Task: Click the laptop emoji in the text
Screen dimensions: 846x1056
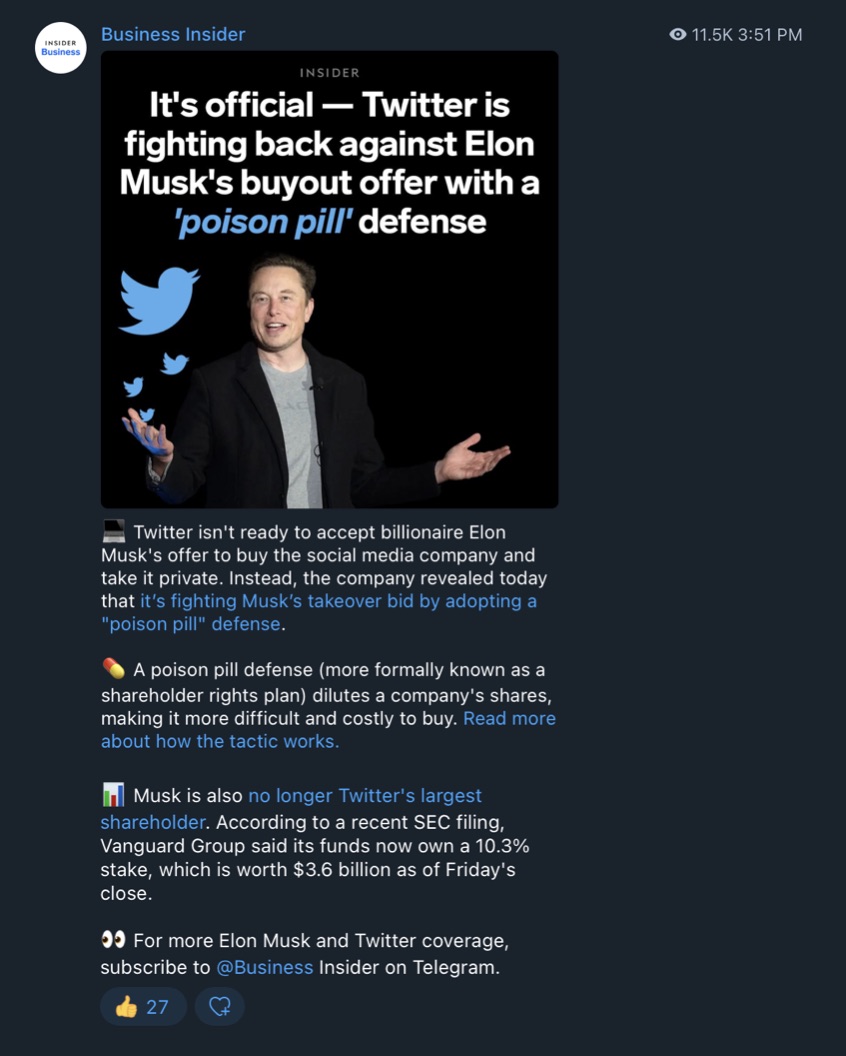Action: coord(114,531)
